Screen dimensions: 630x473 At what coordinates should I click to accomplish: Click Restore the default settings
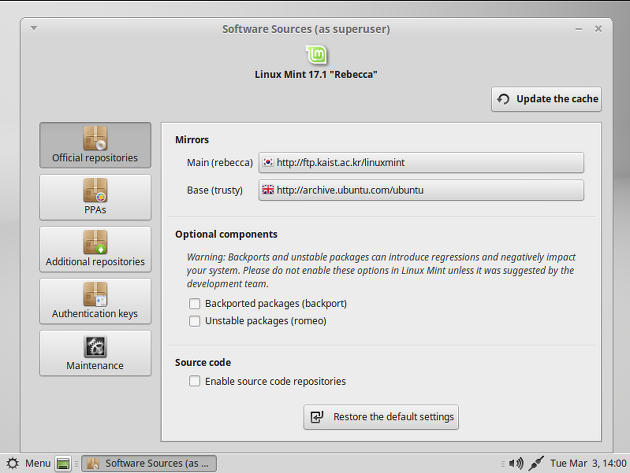pos(381,417)
